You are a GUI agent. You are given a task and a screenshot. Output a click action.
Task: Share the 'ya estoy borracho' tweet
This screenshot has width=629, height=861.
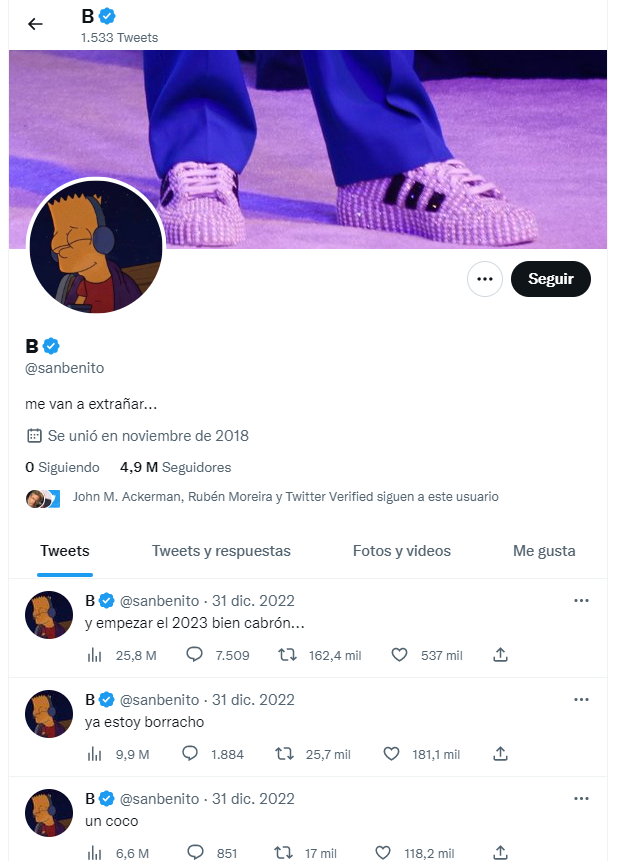tap(501, 754)
